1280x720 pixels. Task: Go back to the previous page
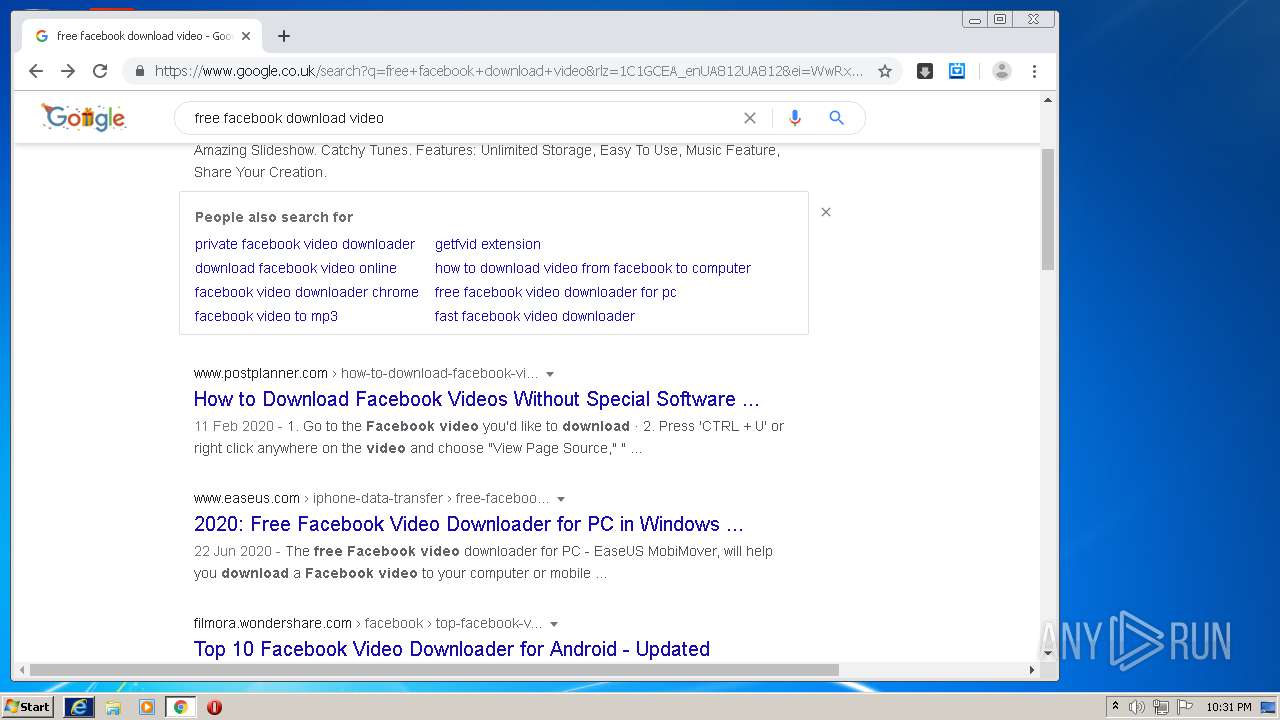coord(36,71)
